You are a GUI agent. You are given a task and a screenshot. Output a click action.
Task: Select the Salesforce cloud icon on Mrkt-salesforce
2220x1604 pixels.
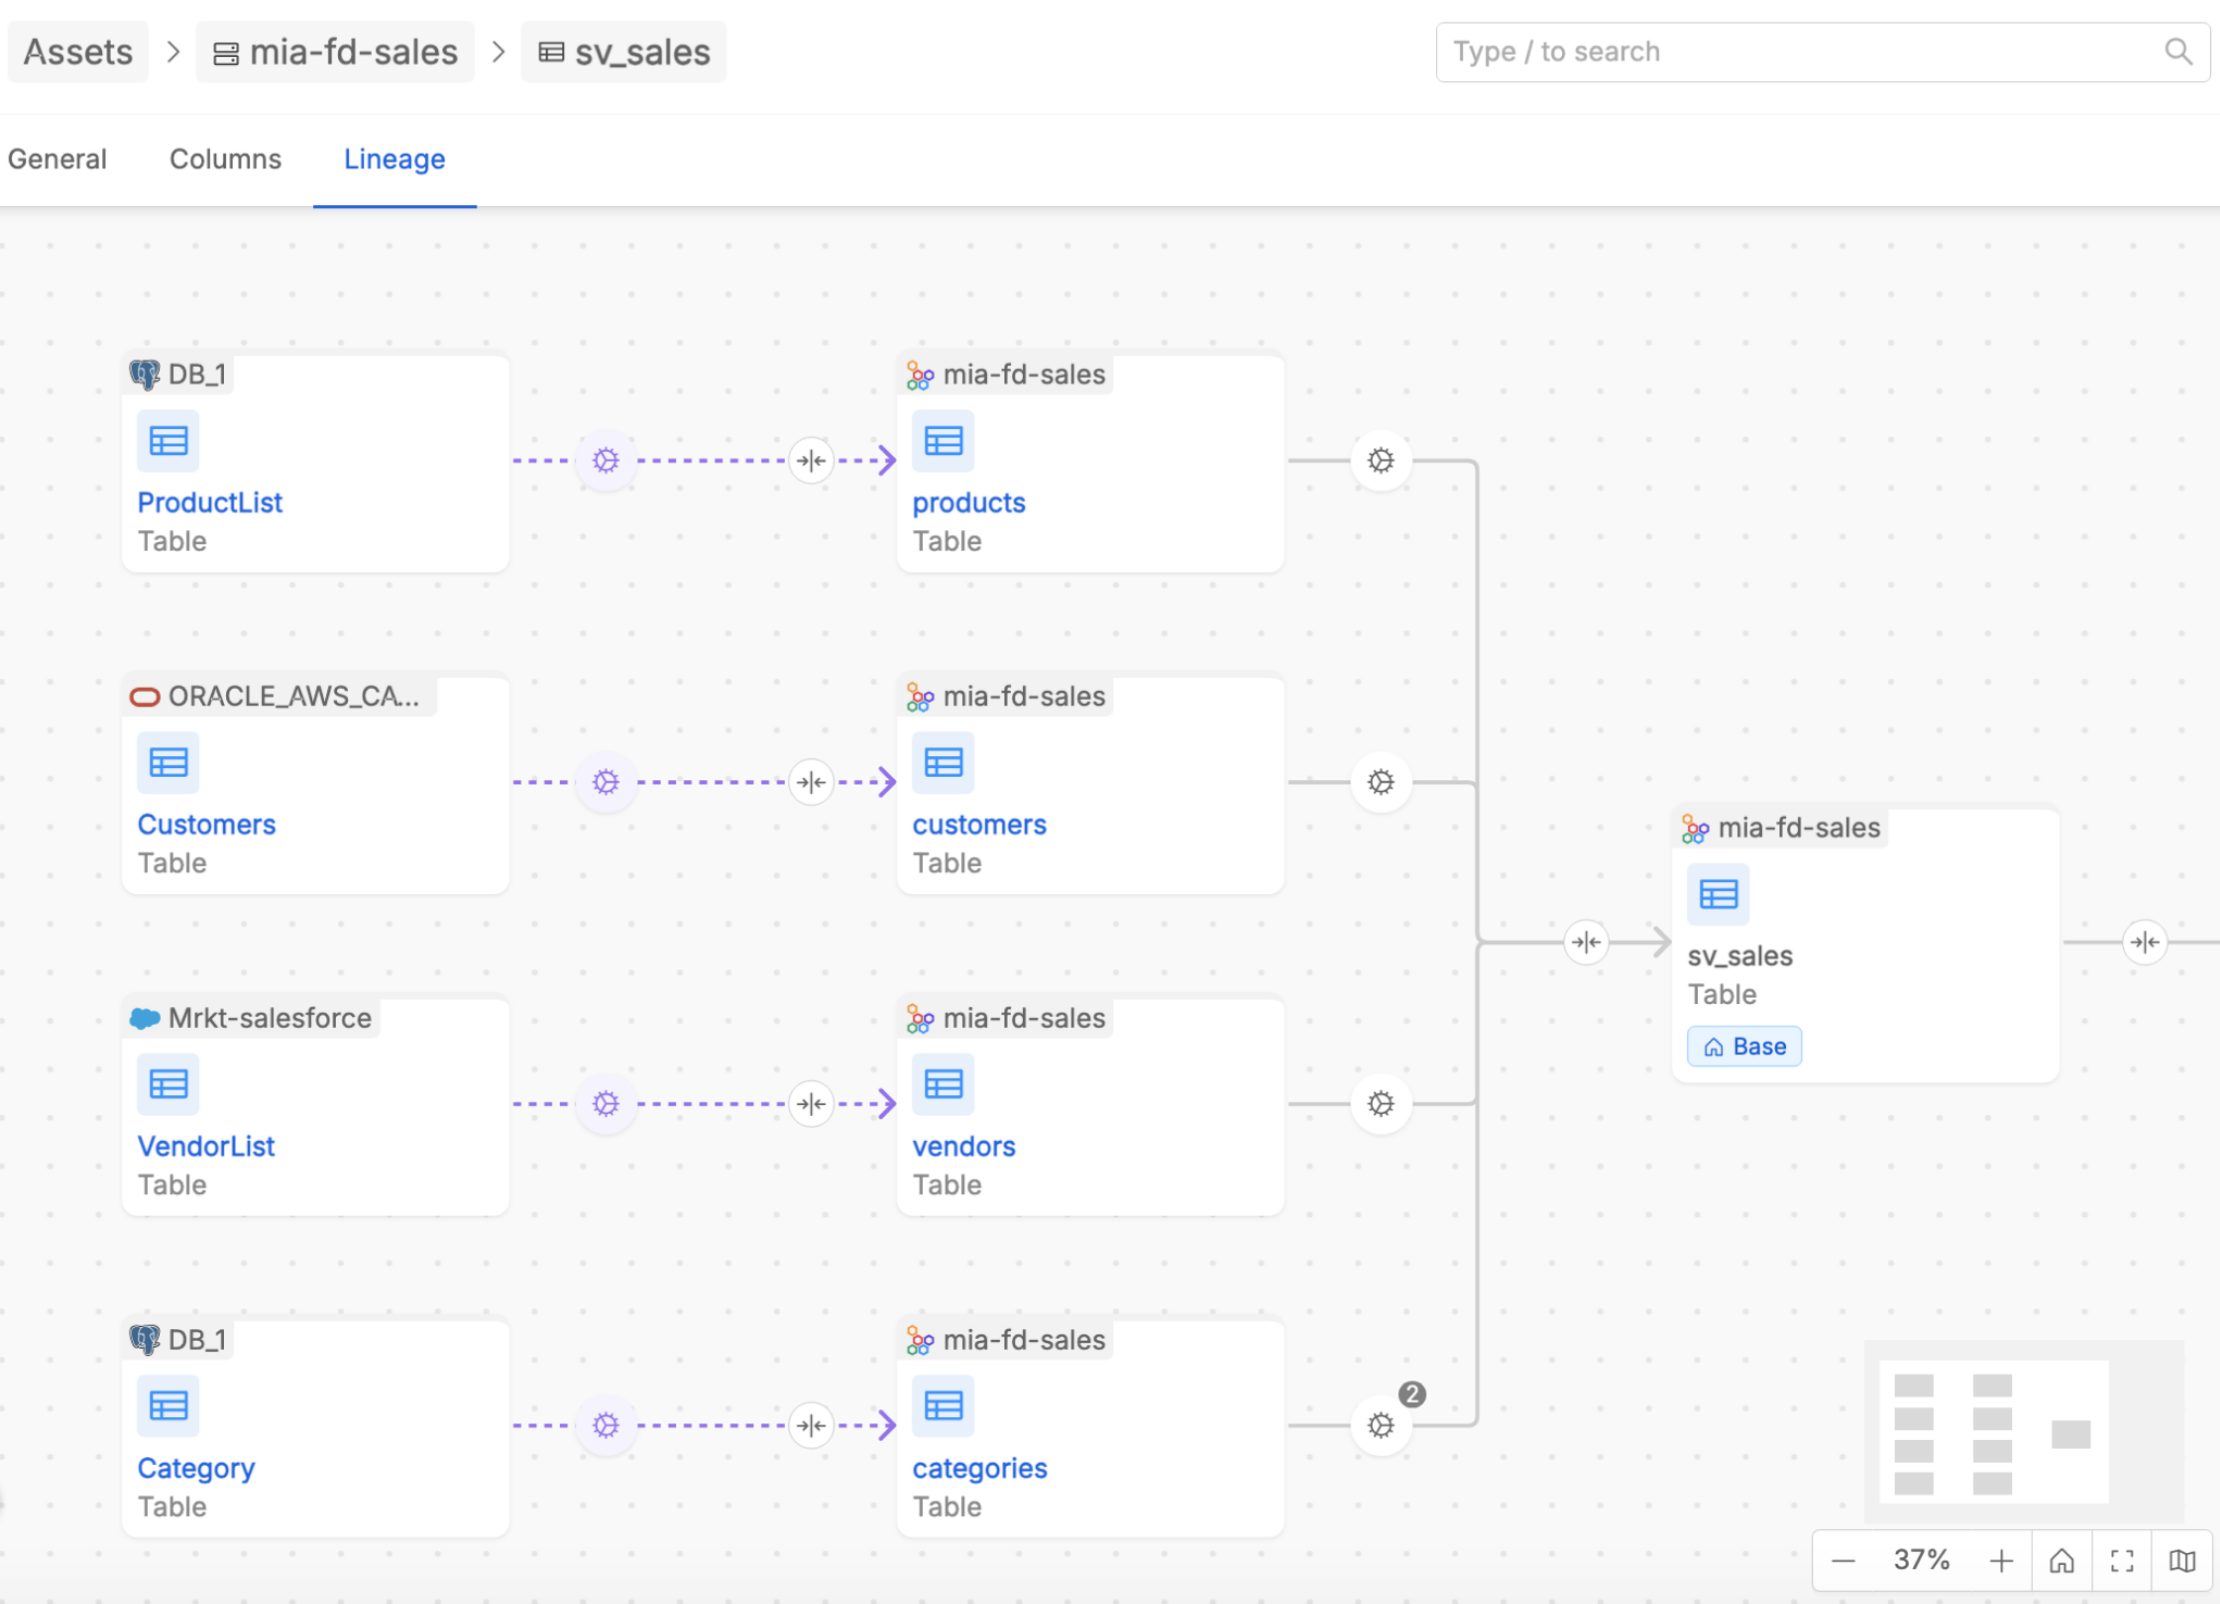(x=145, y=1018)
